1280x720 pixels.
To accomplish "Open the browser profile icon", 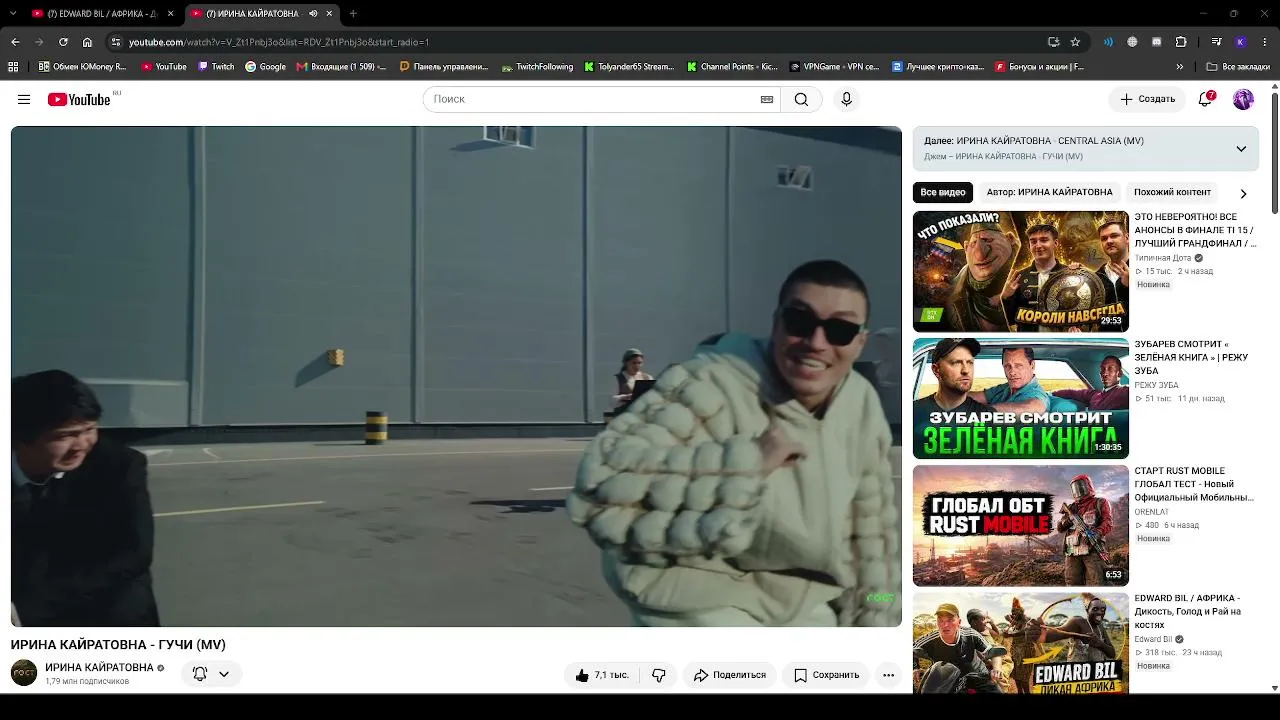I will (1240, 42).
